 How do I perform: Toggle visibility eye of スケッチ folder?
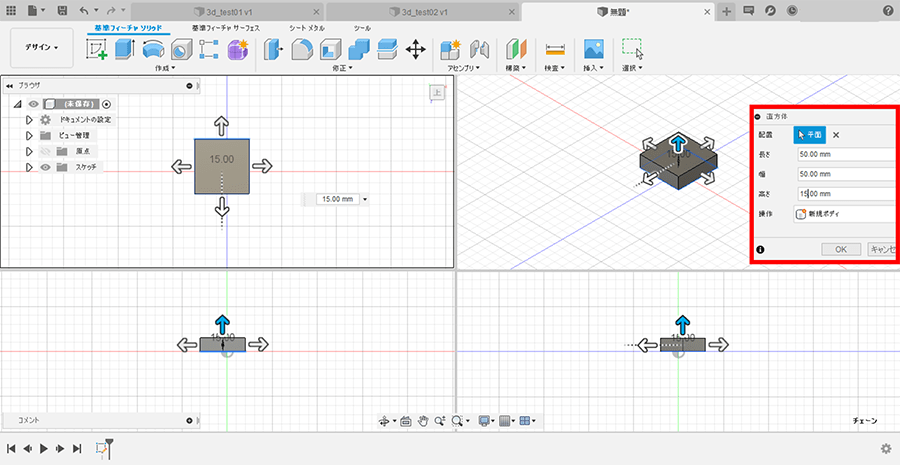[x=45, y=167]
